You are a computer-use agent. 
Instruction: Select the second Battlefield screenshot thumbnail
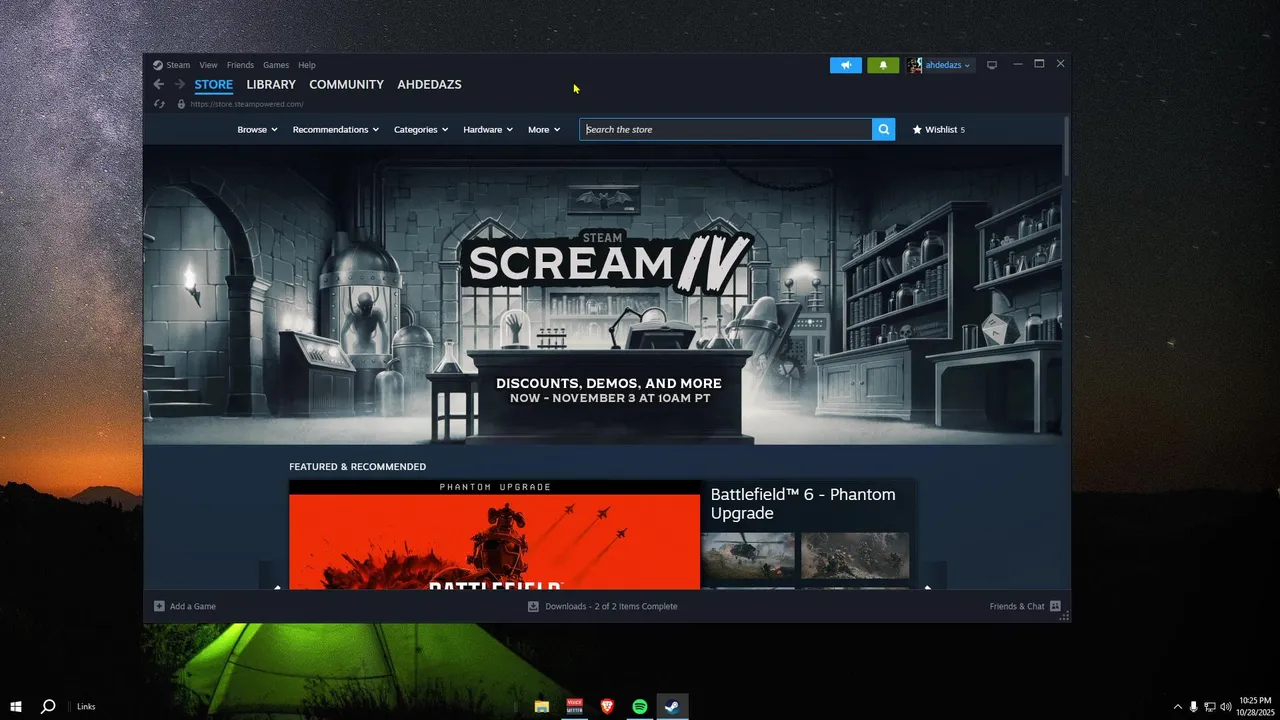point(855,555)
